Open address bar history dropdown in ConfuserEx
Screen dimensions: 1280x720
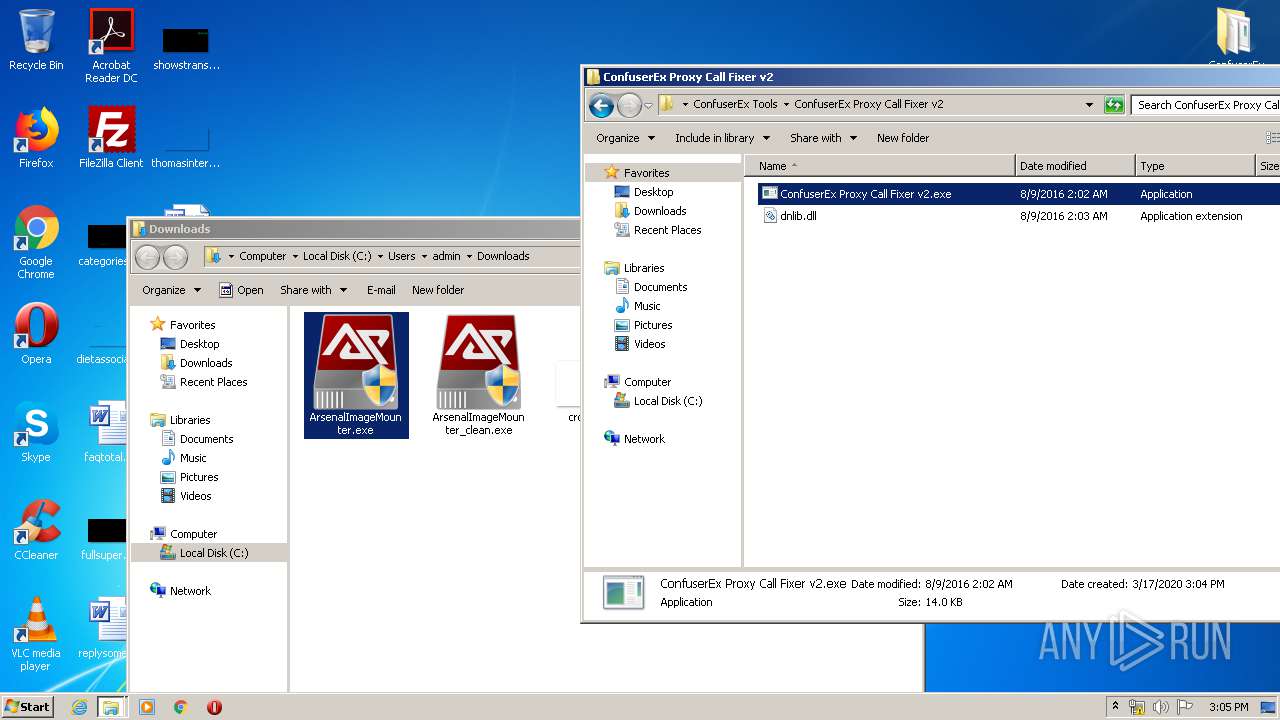pos(1089,104)
